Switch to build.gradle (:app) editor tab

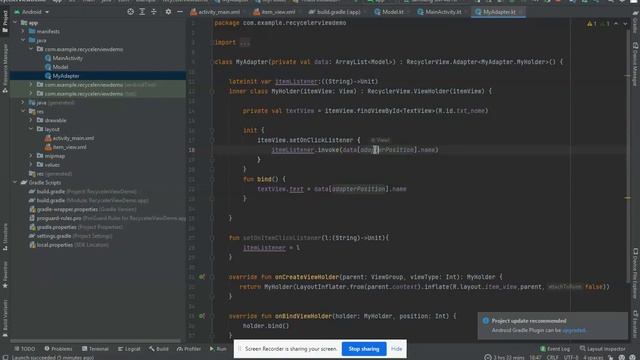pyautogui.click(x=335, y=12)
